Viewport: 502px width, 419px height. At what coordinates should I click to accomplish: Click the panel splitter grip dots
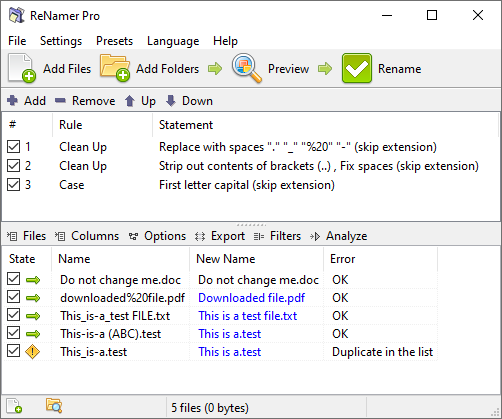point(251,225)
